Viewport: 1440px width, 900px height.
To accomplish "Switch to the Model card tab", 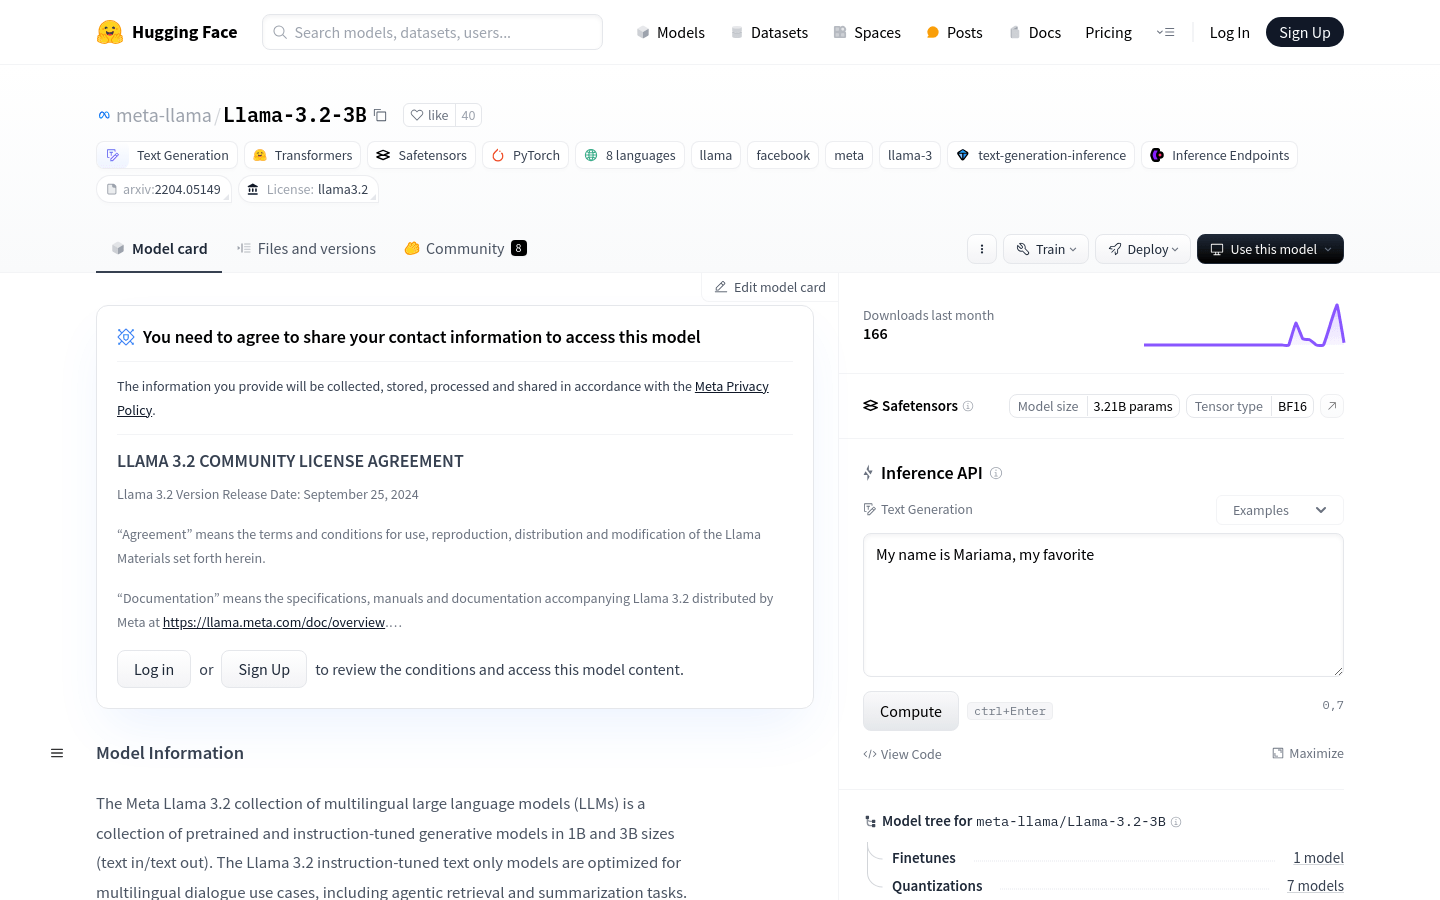I will (x=159, y=249).
